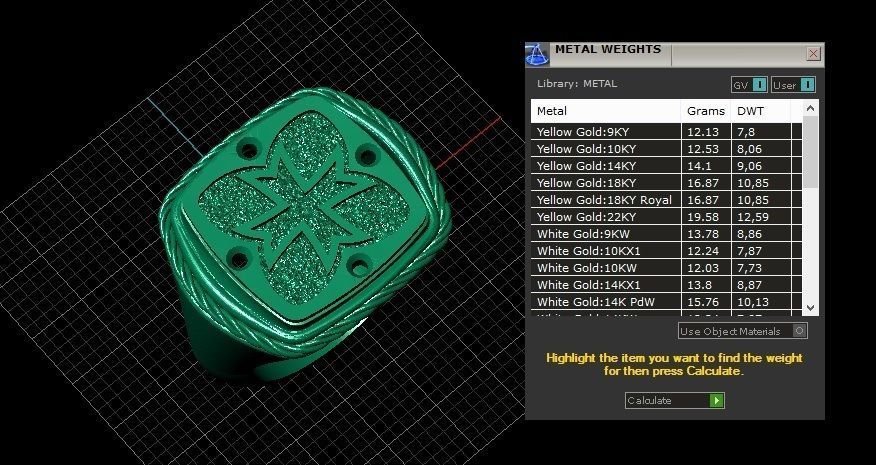
Task: Click the METAL WEIGHTS panel title
Action: [608, 49]
